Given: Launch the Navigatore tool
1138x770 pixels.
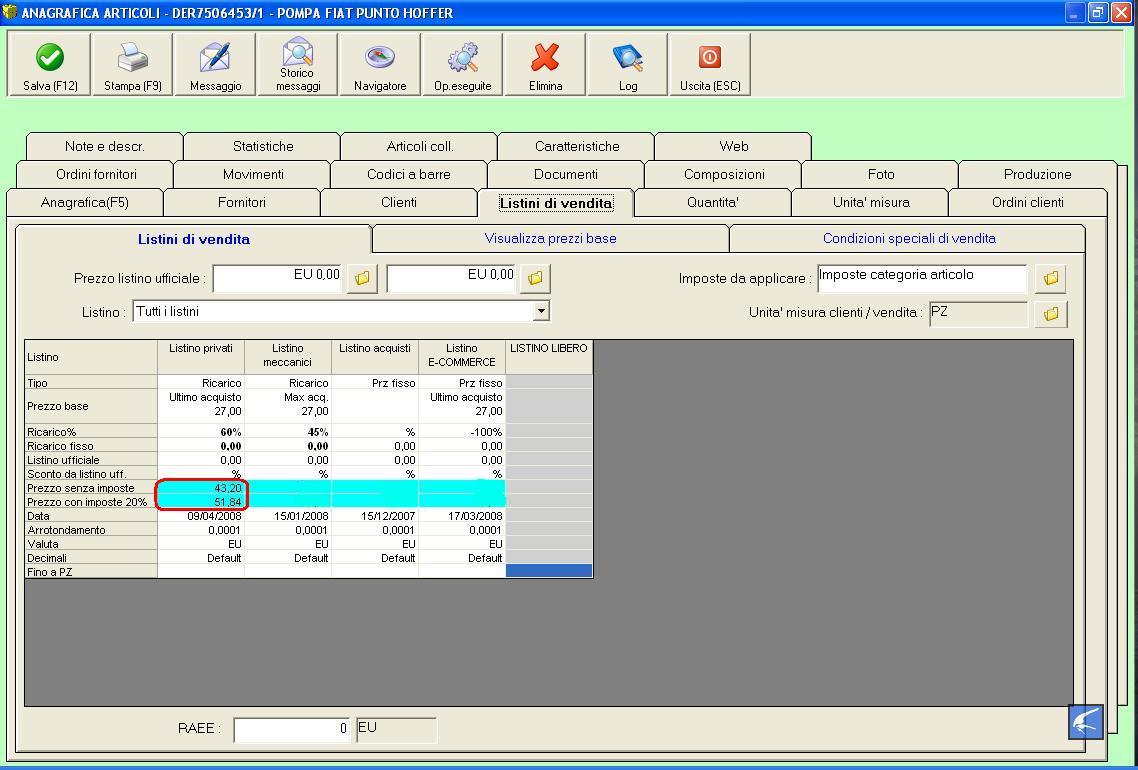Looking at the screenshot, I should coord(380,65).
